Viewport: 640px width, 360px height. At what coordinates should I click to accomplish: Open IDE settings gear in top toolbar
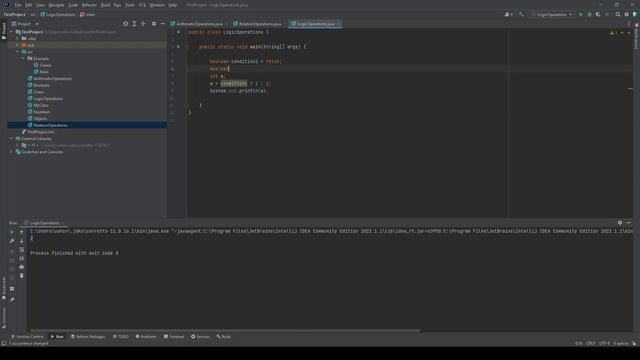627,14
